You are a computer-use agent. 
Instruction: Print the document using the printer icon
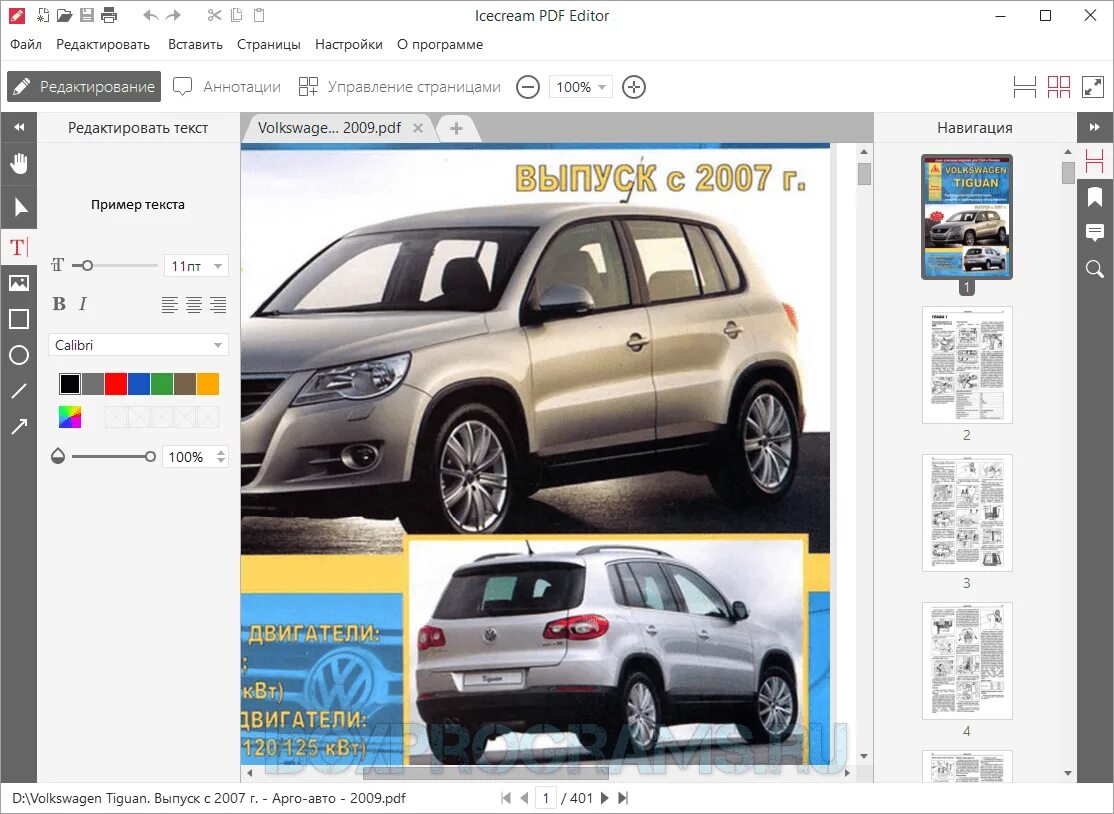109,15
